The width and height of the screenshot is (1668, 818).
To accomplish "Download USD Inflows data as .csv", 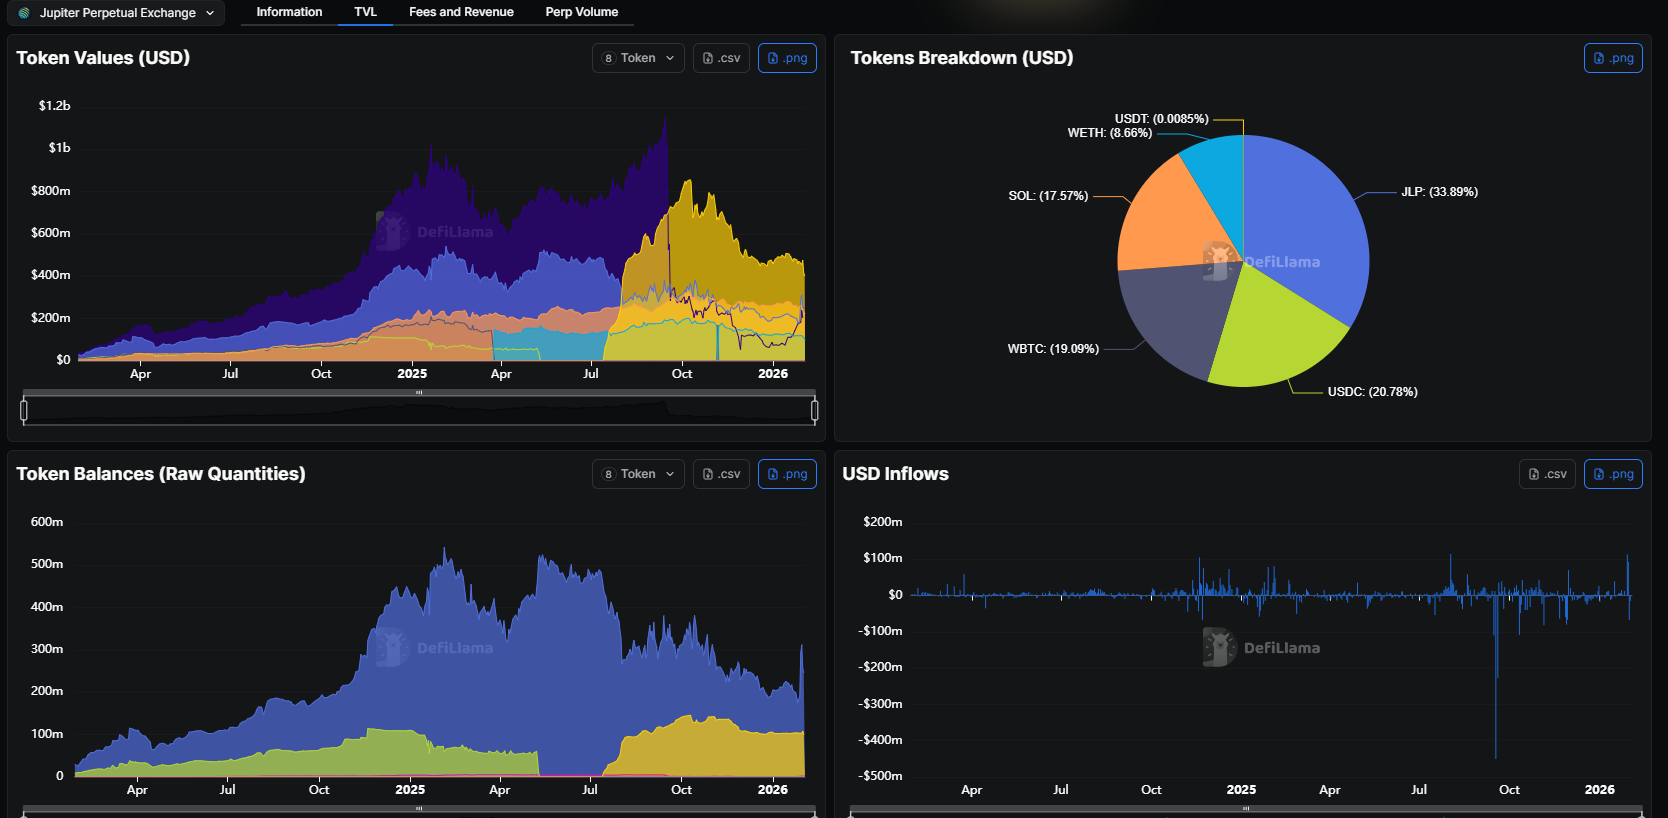I will pos(1547,474).
